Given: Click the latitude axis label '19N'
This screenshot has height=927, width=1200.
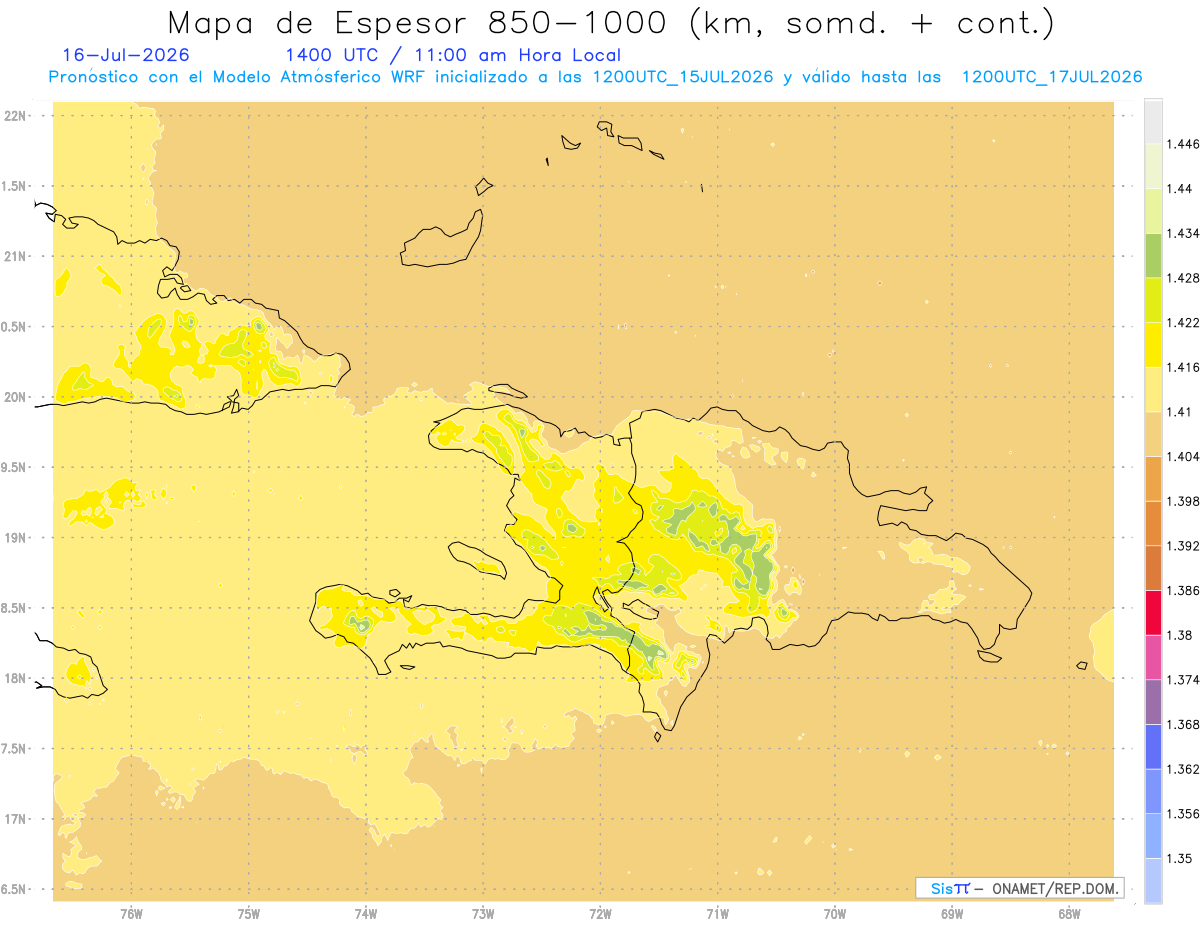Looking at the screenshot, I should tap(16, 537).
